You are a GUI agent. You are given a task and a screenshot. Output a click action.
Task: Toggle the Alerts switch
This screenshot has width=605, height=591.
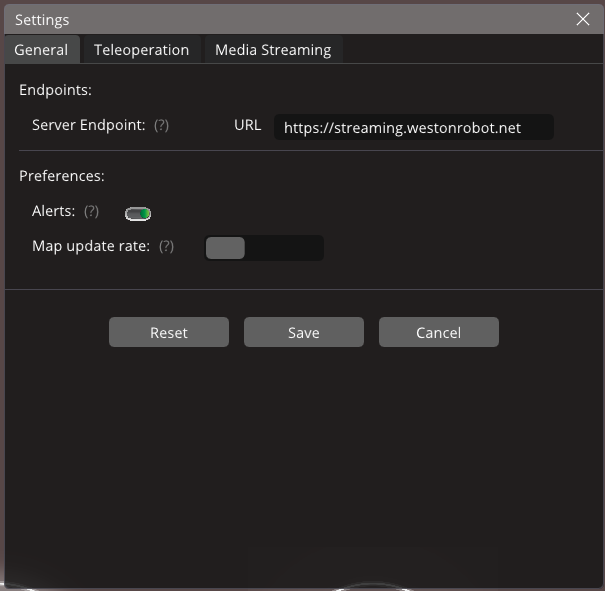point(138,213)
